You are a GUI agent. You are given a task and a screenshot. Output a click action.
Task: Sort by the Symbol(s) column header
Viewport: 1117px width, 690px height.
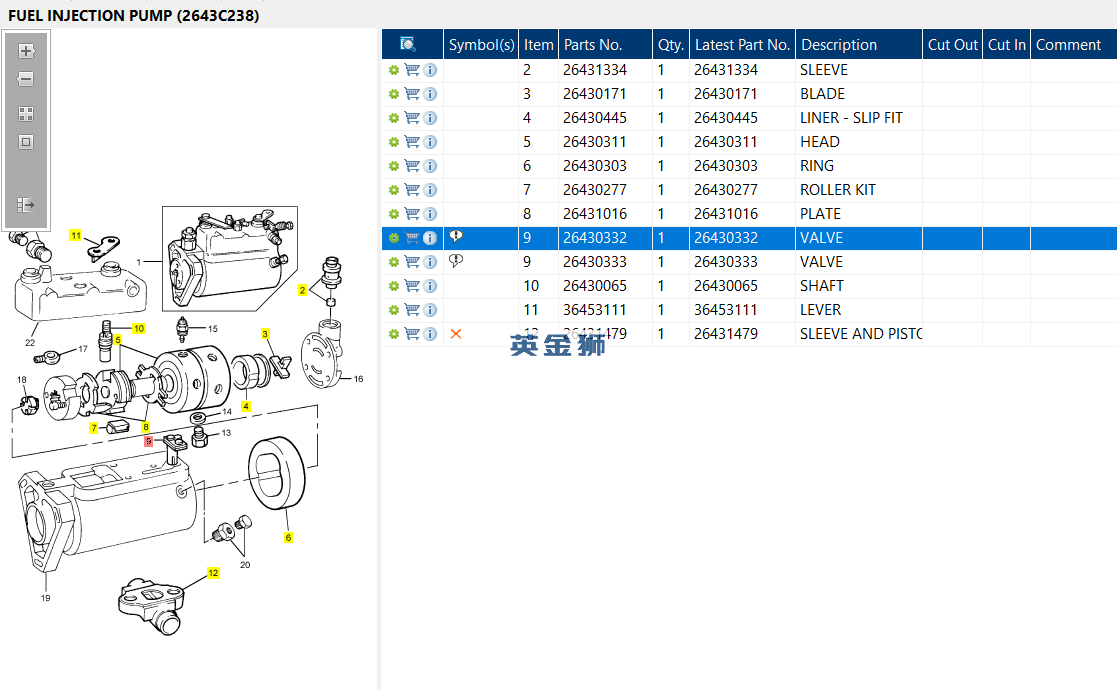pos(481,44)
